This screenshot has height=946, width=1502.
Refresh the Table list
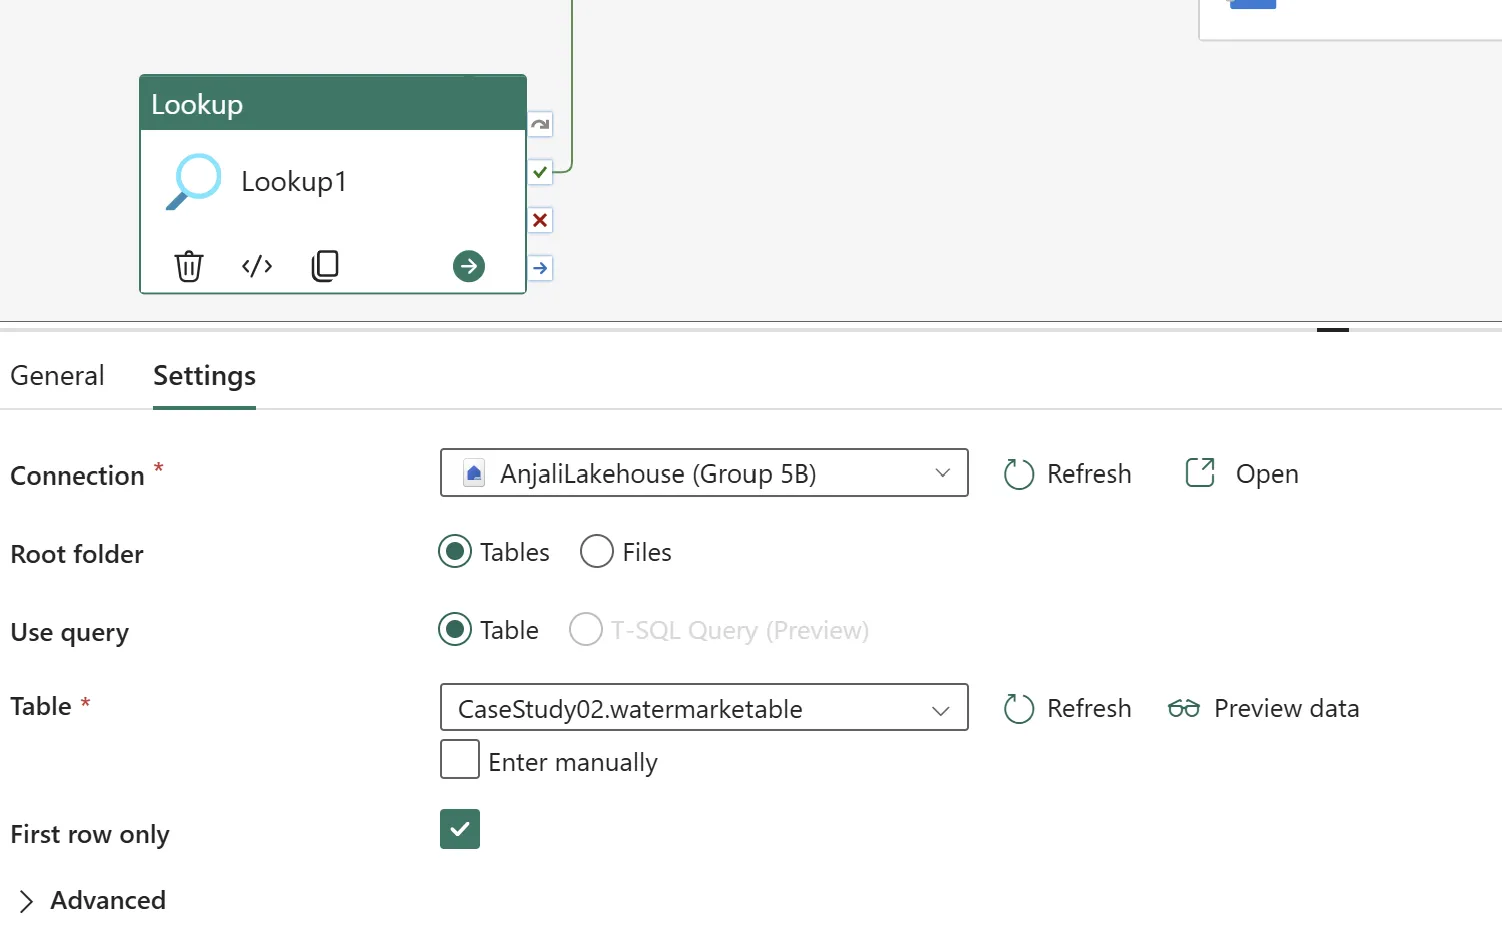tap(1068, 709)
